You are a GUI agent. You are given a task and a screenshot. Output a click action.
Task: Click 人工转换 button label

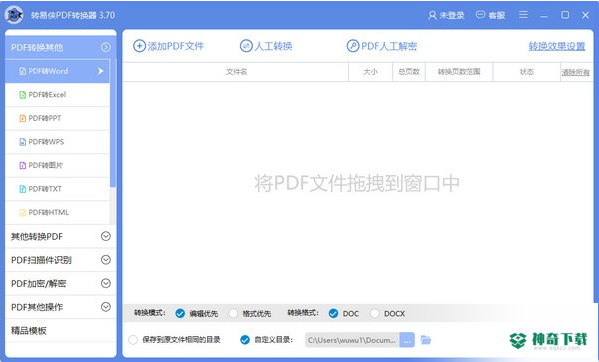click(274, 46)
